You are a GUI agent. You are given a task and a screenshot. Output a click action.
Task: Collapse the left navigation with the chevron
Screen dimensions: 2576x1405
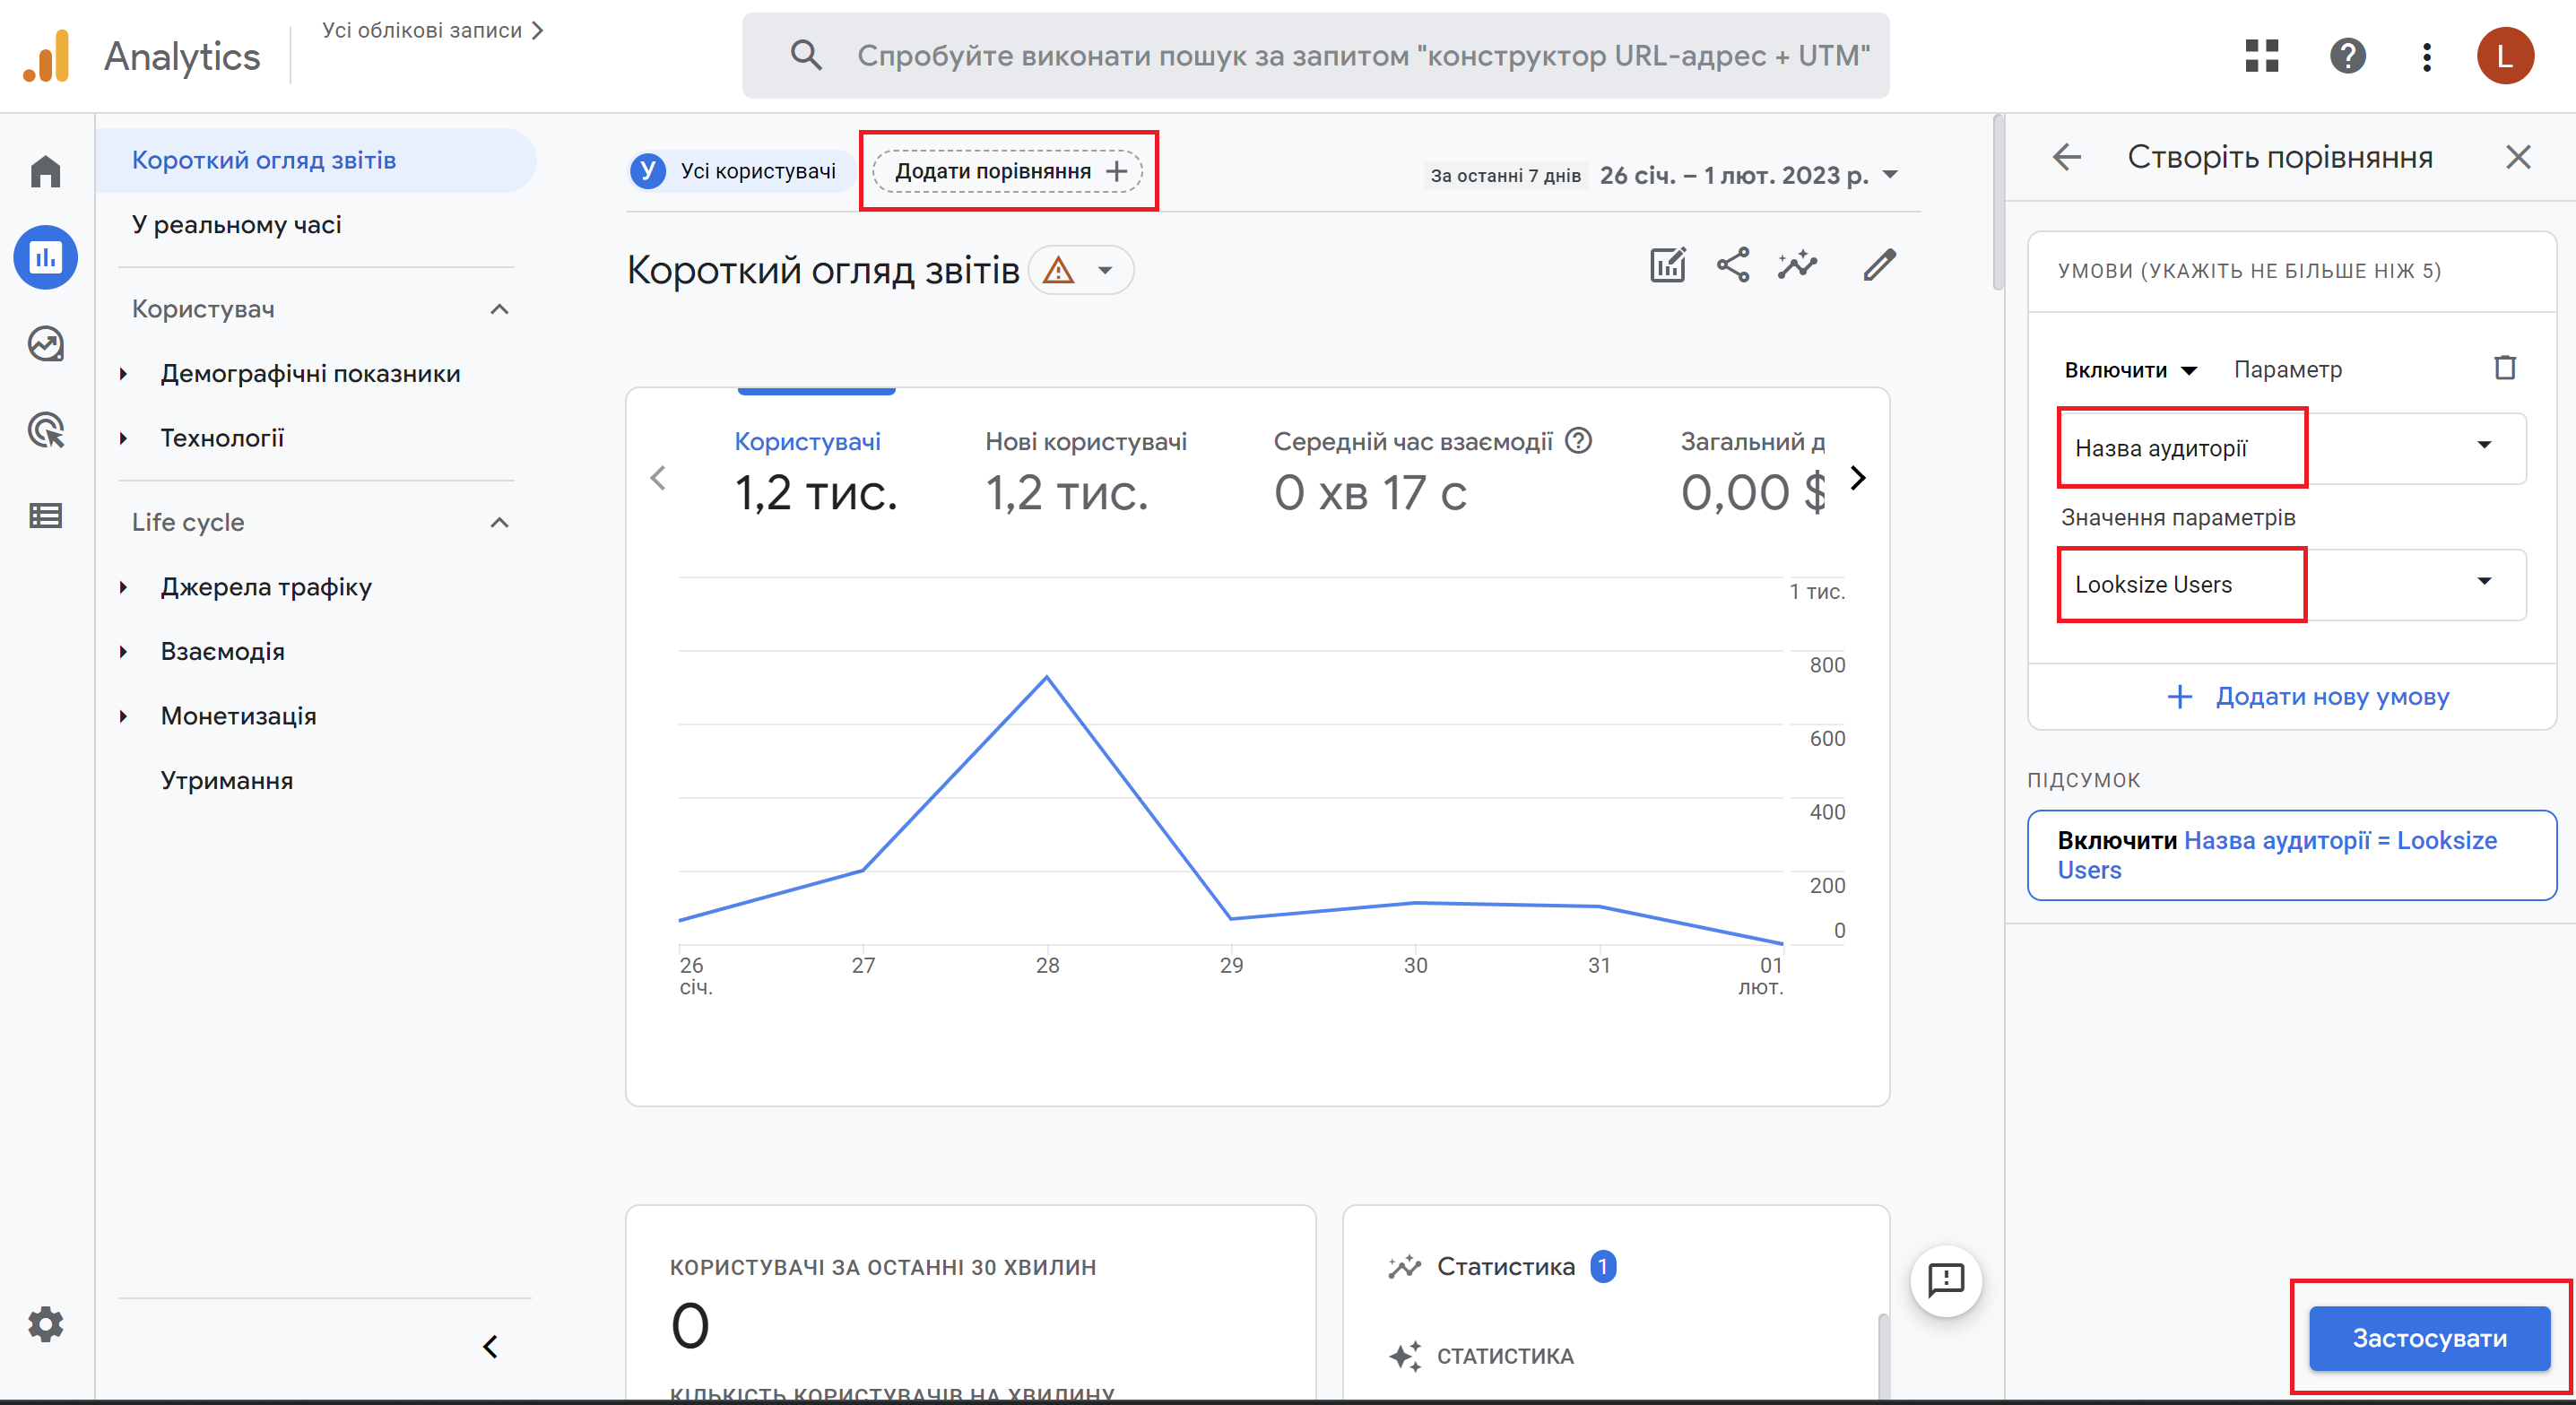(490, 1347)
